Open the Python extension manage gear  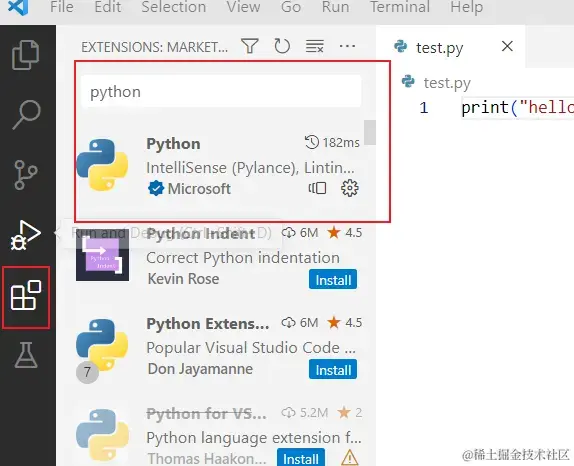coord(350,188)
